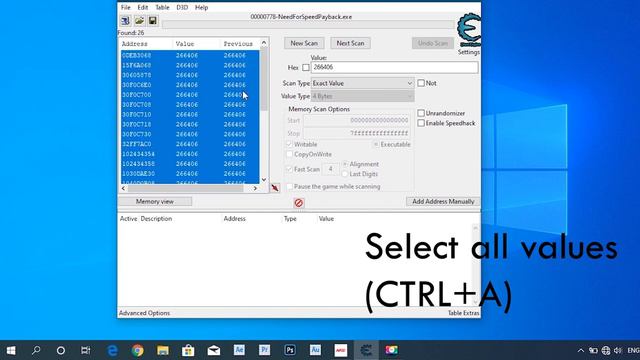Viewport: 640px width, 360px height.
Task: Check Enable Speedhack
Action: tap(421, 123)
